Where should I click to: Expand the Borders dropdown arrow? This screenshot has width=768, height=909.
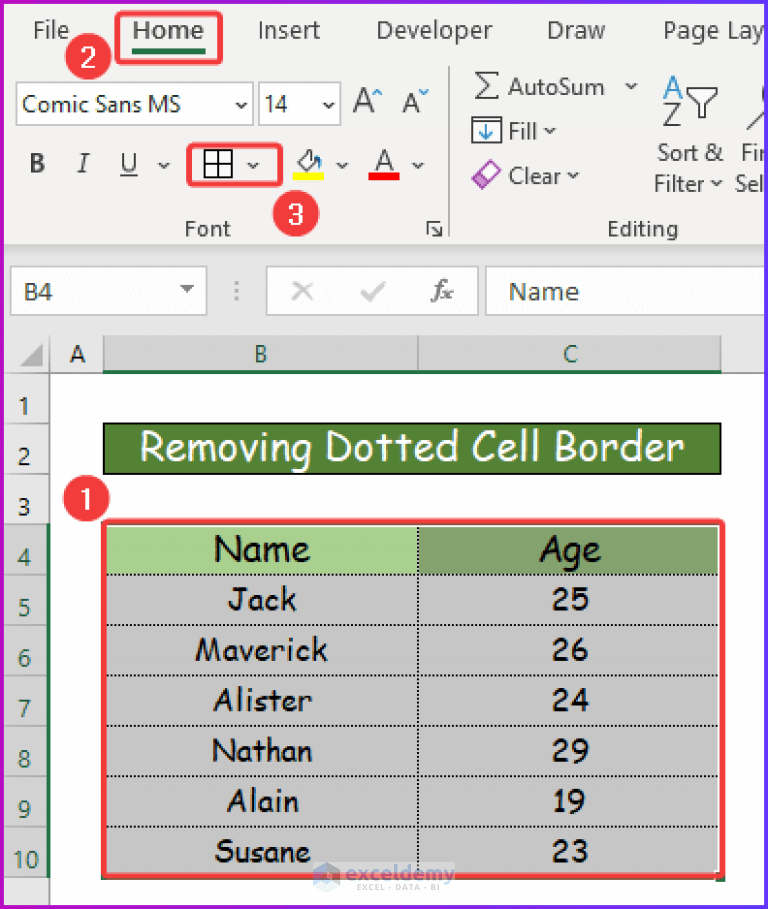point(252,163)
